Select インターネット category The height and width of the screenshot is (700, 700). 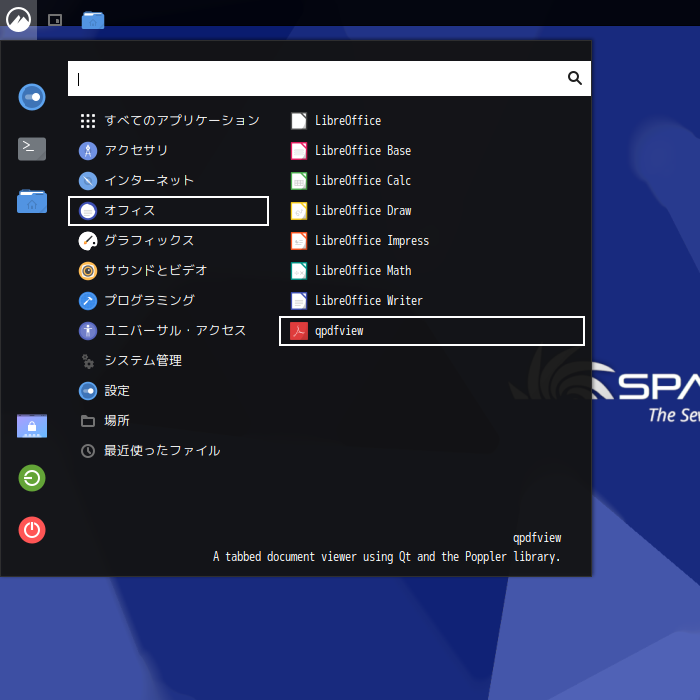coord(168,180)
